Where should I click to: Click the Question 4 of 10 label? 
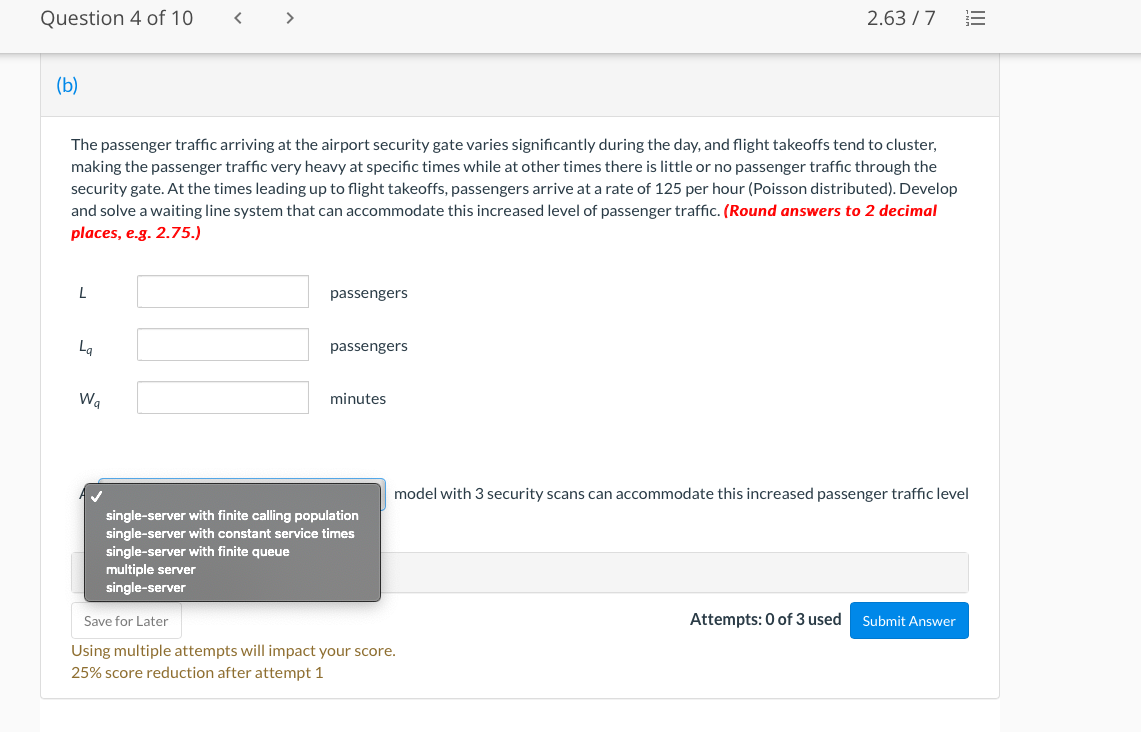pyautogui.click(x=116, y=17)
